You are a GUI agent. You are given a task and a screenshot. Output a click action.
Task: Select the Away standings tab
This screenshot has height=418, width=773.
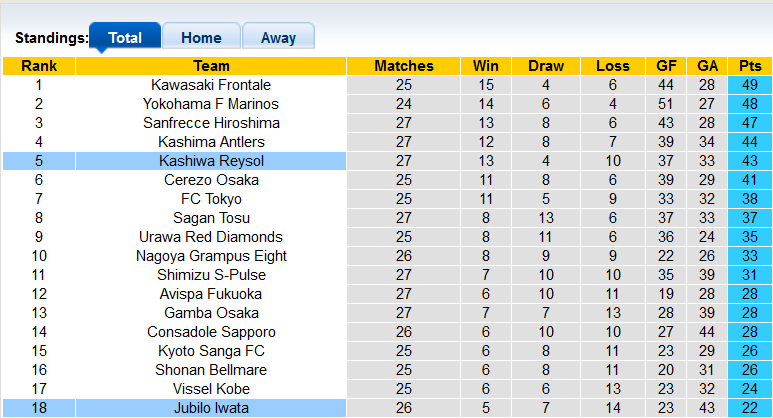click(278, 38)
